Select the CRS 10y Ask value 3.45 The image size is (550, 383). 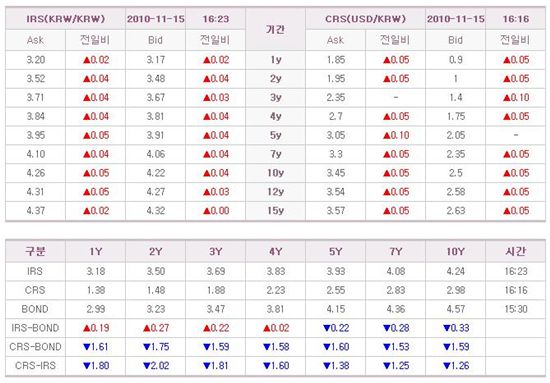coord(336,173)
